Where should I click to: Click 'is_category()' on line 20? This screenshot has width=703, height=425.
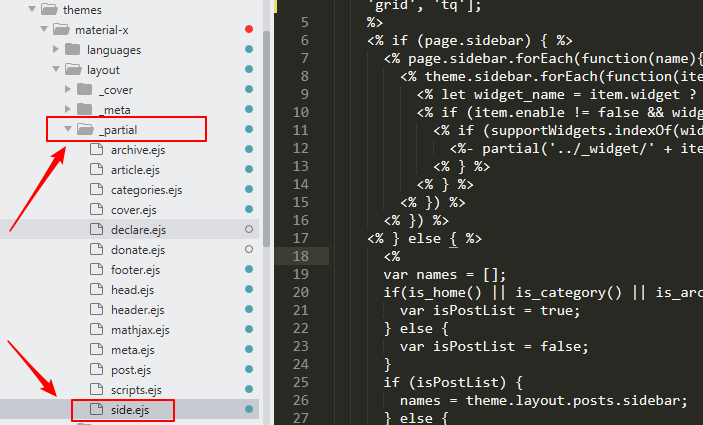(x=568, y=293)
